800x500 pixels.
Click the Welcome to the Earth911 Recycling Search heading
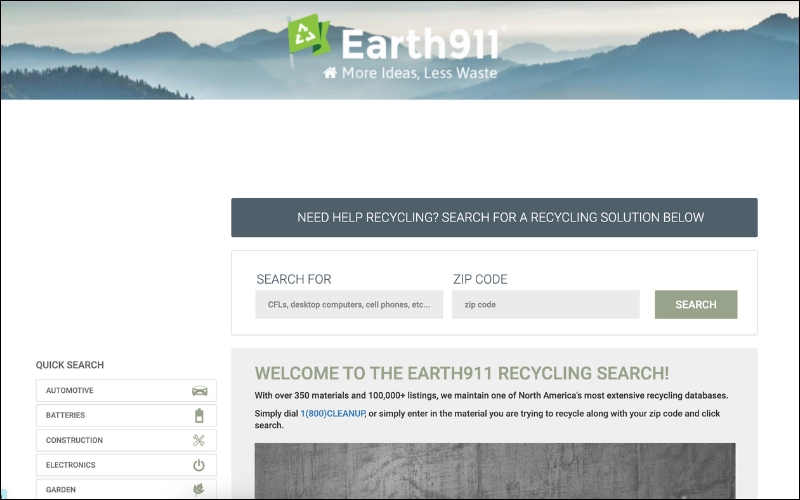coord(462,373)
